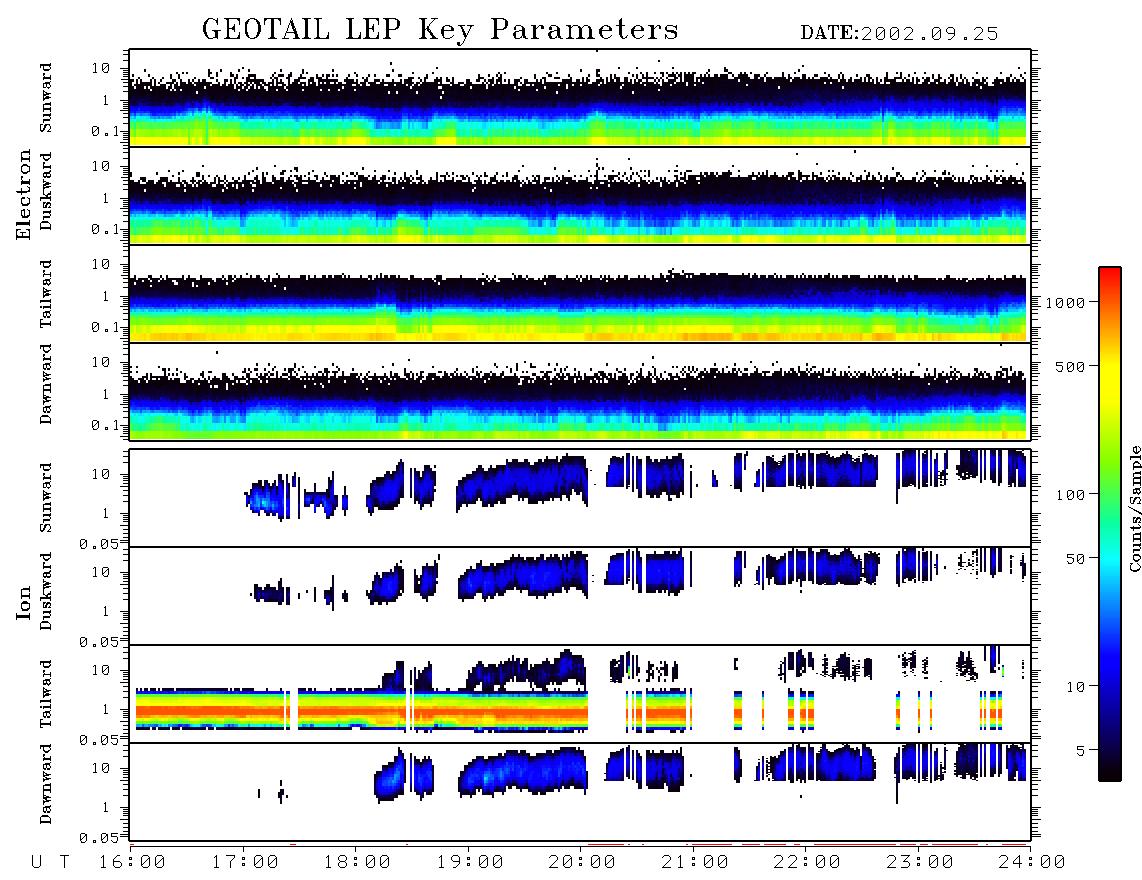
Task: Select the DATE:2002.09.25 label
Action: pos(899,34)
